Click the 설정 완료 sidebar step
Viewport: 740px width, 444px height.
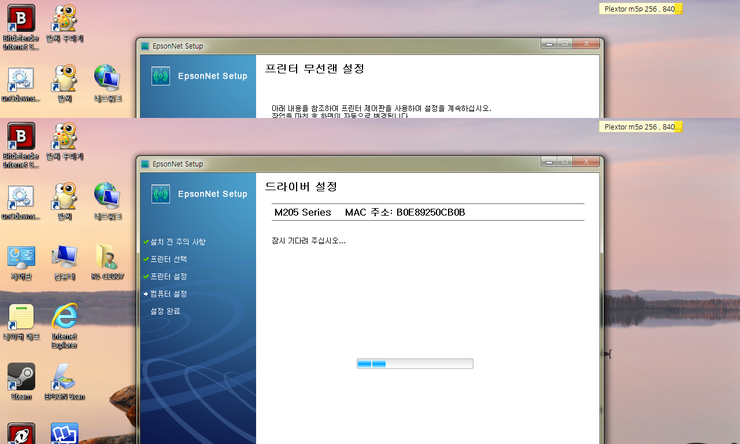pos(168,311)
